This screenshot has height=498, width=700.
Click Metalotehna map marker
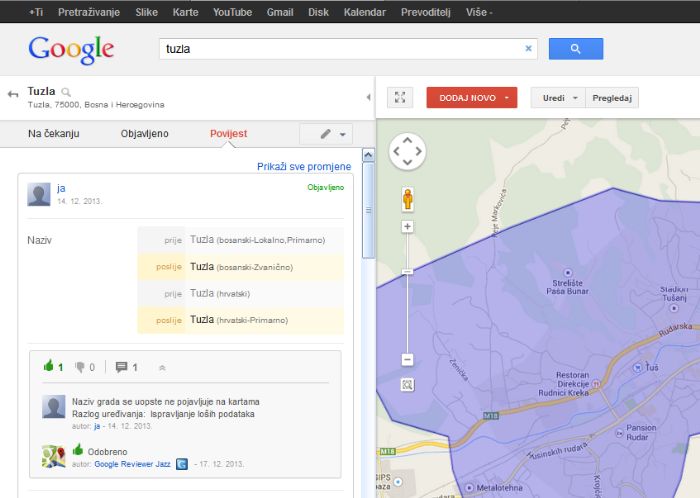coord(469,487)
